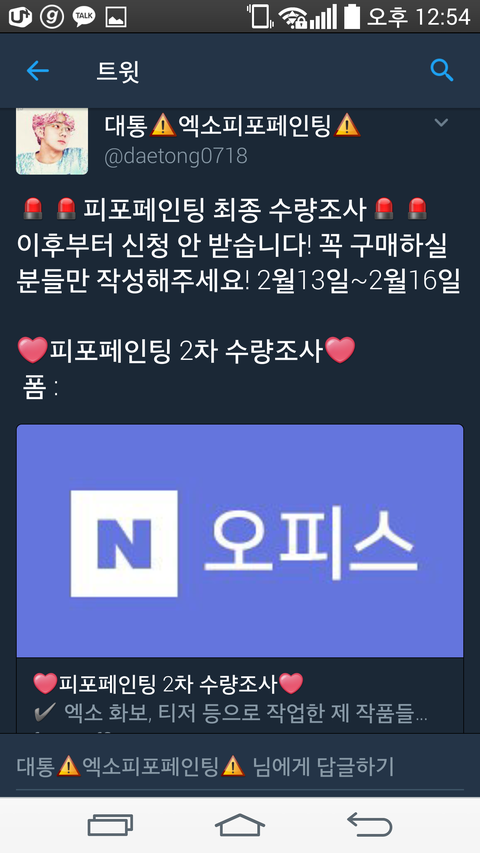Open the search magnifier icon
This screenshot has height=853, width=480.
click(x=441, y=71)
